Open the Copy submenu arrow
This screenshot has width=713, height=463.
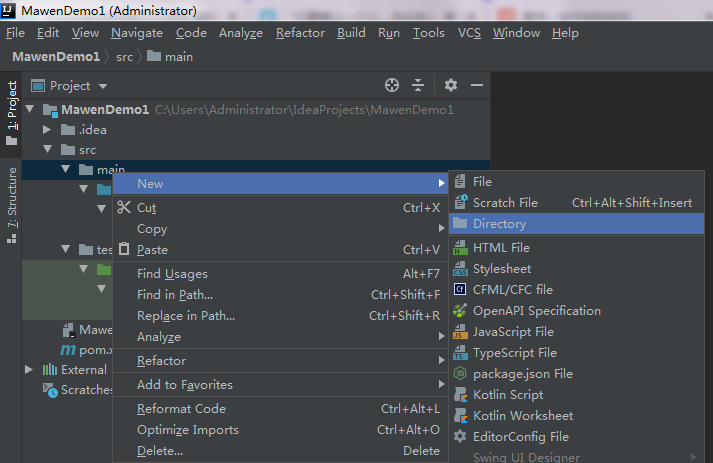[441, 228]
